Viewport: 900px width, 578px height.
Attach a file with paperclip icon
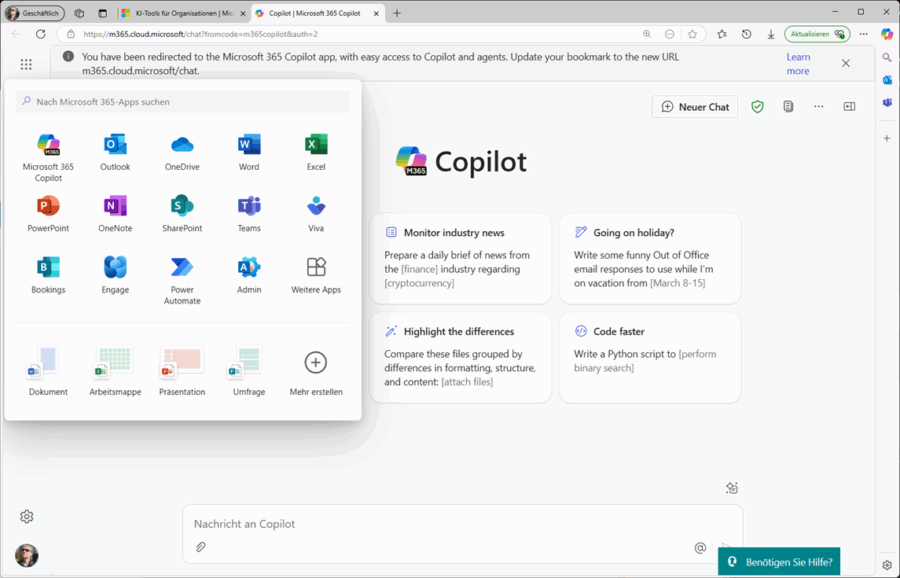200,547
